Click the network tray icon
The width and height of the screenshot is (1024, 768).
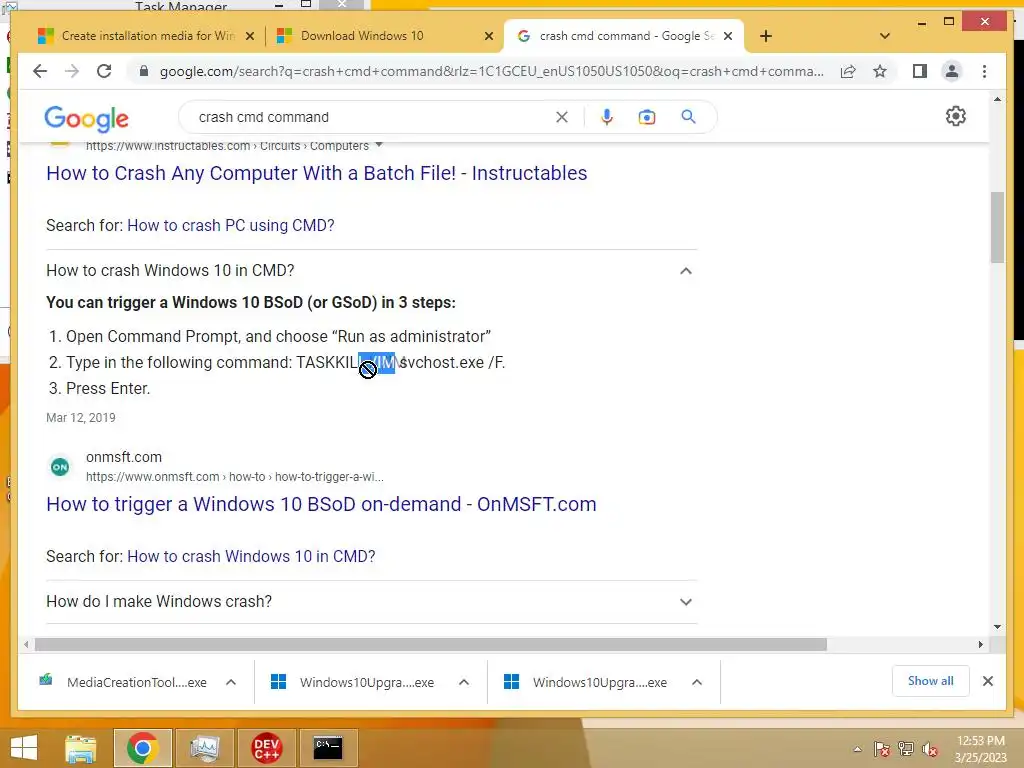coord(906,749)
